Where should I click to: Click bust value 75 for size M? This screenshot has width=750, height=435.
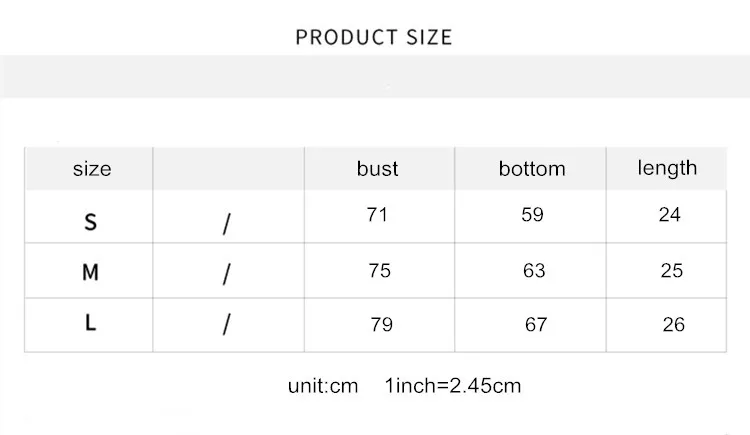(379, 270)
